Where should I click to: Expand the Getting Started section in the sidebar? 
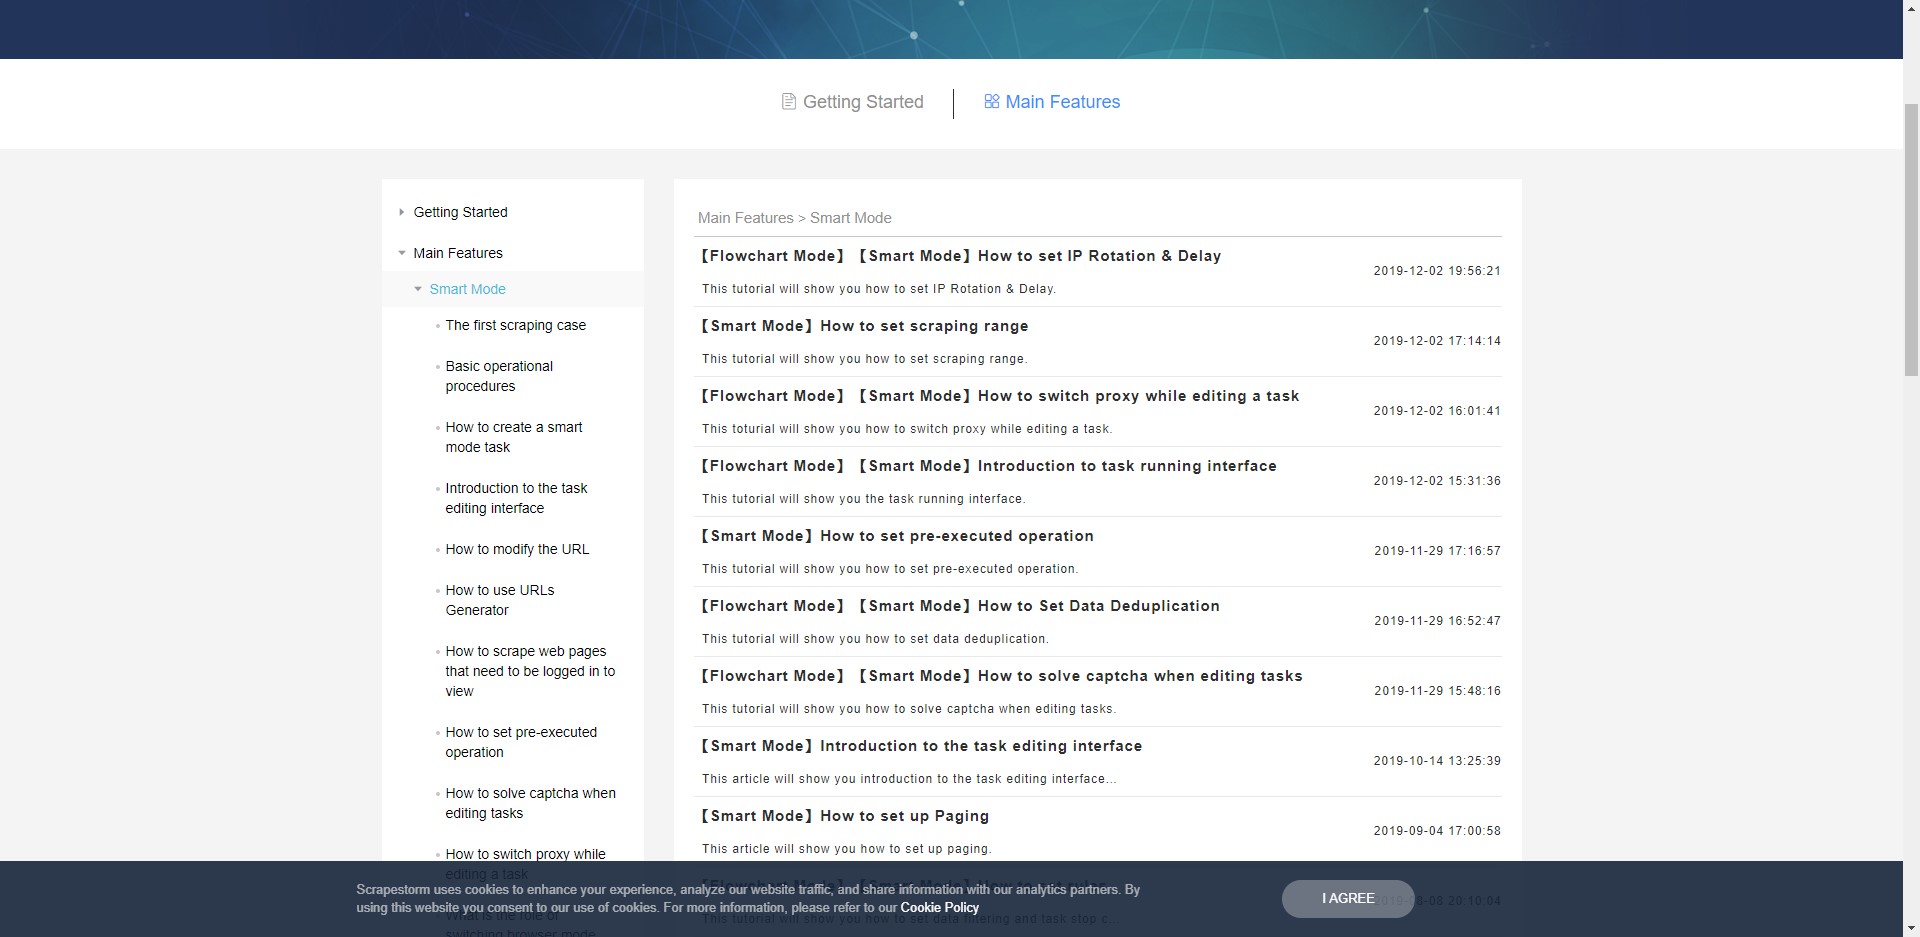click(403, 212)
